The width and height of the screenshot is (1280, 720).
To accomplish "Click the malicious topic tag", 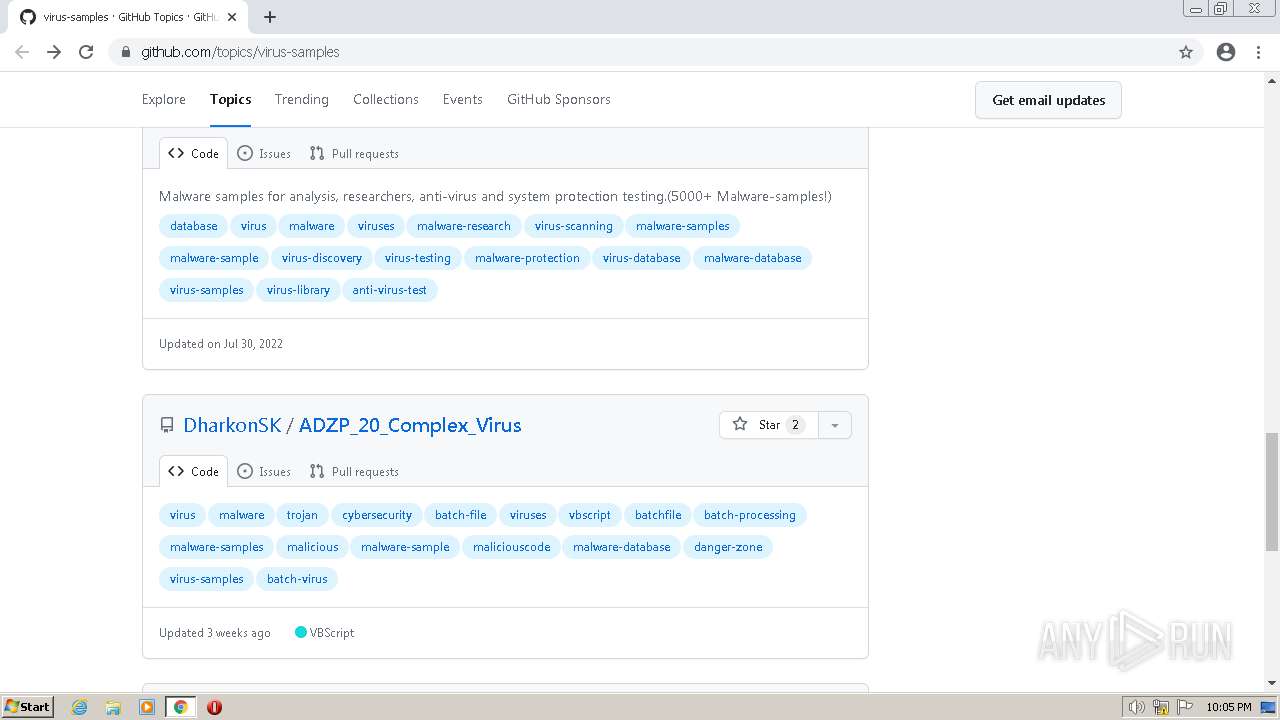I will [x=313, y=547].
